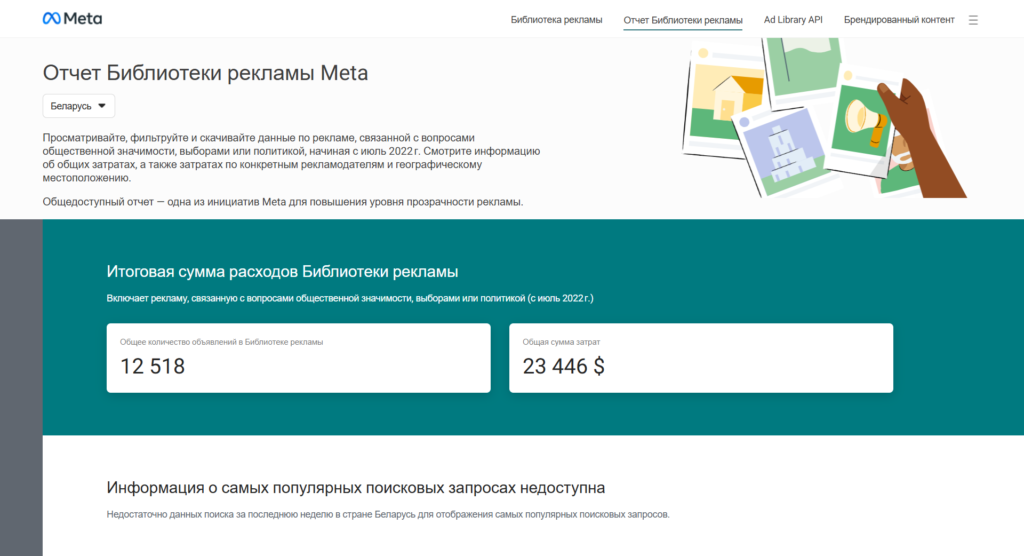Viewport: 1024px width, 556px height.
Task: Click the illustration of photo cards
Action: pyautogui.click(x=824, y=118)
